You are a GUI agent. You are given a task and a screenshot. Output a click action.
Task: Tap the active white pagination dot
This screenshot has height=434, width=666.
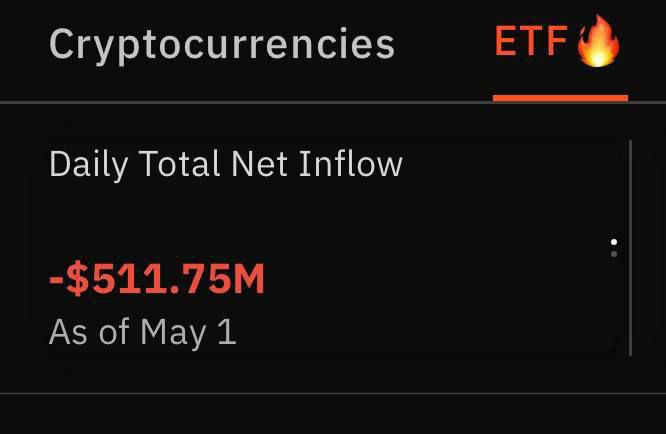(x=614, y=242)
